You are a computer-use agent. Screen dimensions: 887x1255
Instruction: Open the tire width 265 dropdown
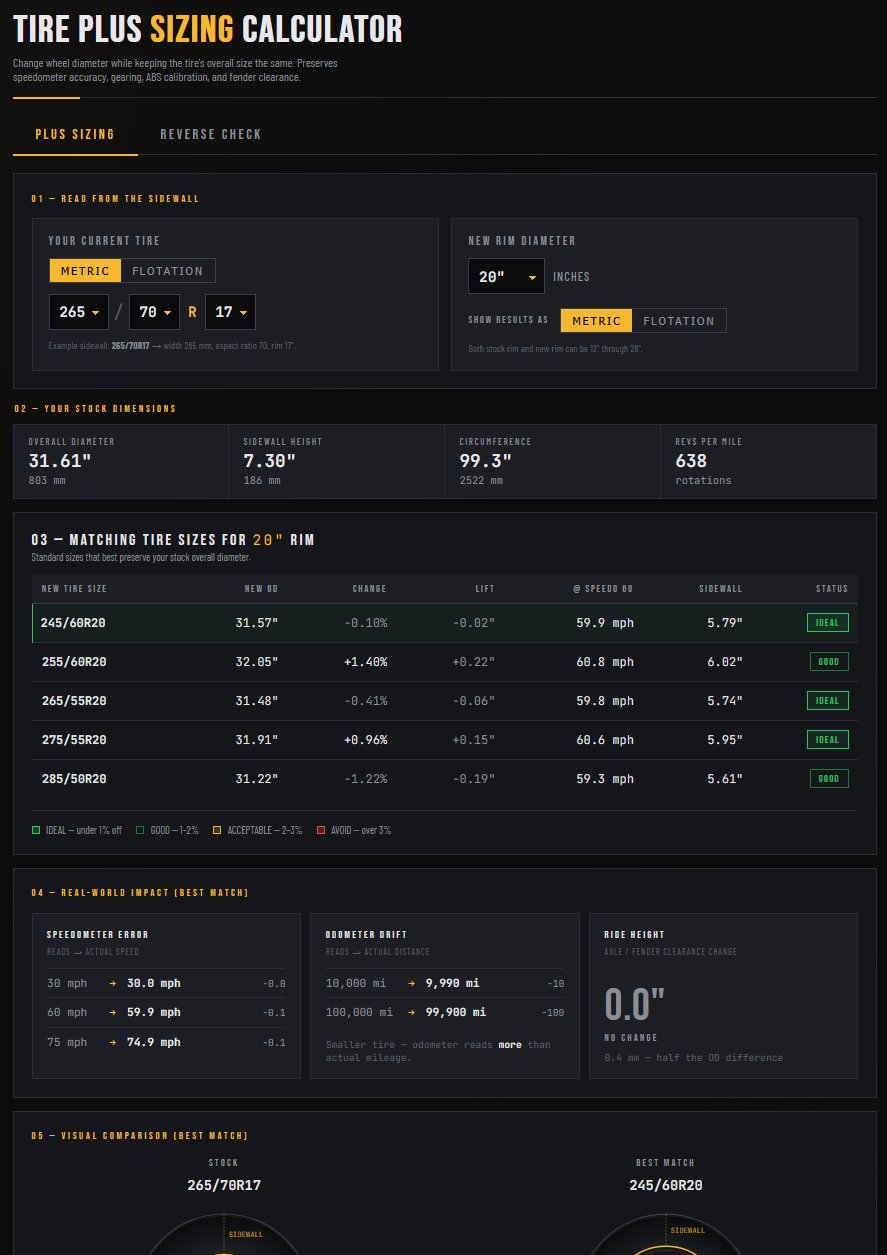click(79, 312)
